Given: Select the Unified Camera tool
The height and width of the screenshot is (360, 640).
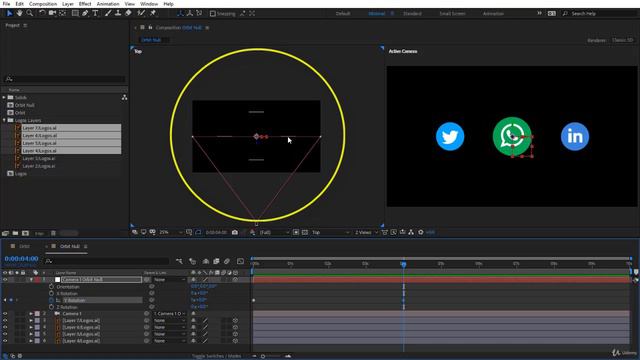Looking at the screenshot, I should click(x=52, y=13).
